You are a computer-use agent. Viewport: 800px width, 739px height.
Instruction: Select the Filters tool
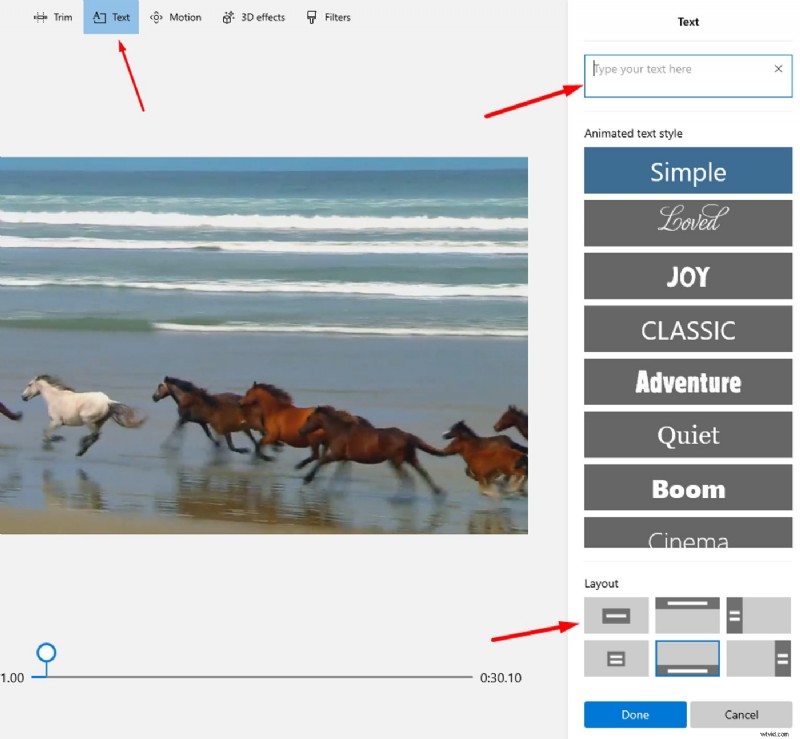[x=329, y=17]
